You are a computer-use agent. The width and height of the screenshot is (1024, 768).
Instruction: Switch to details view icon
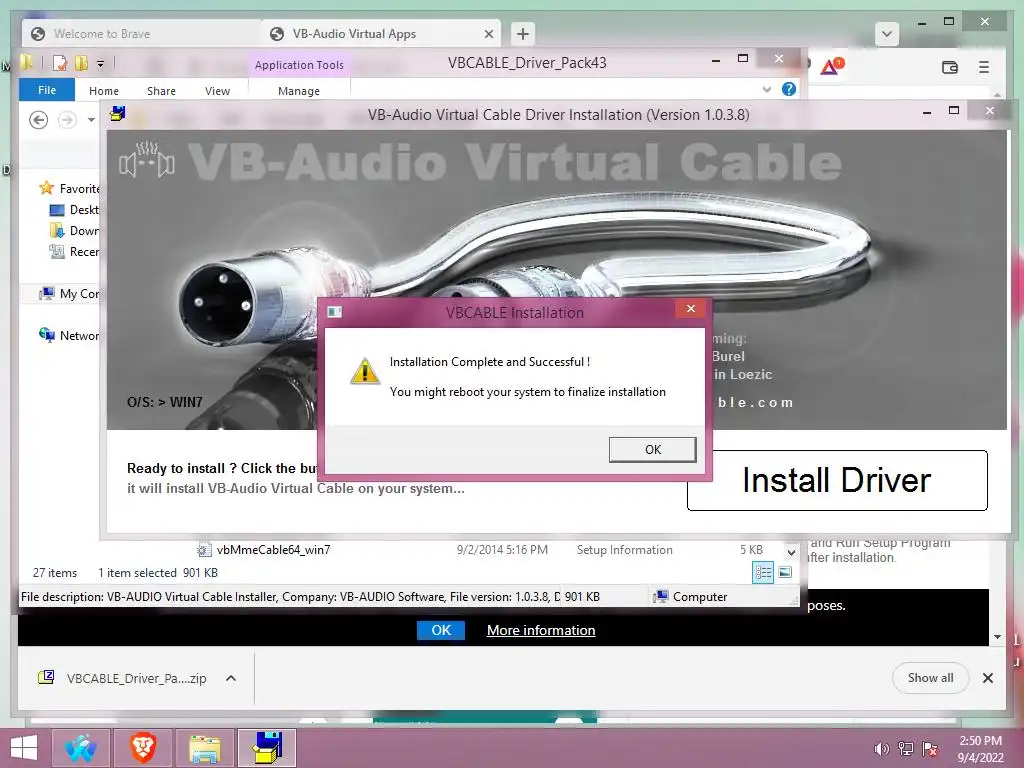763,573
